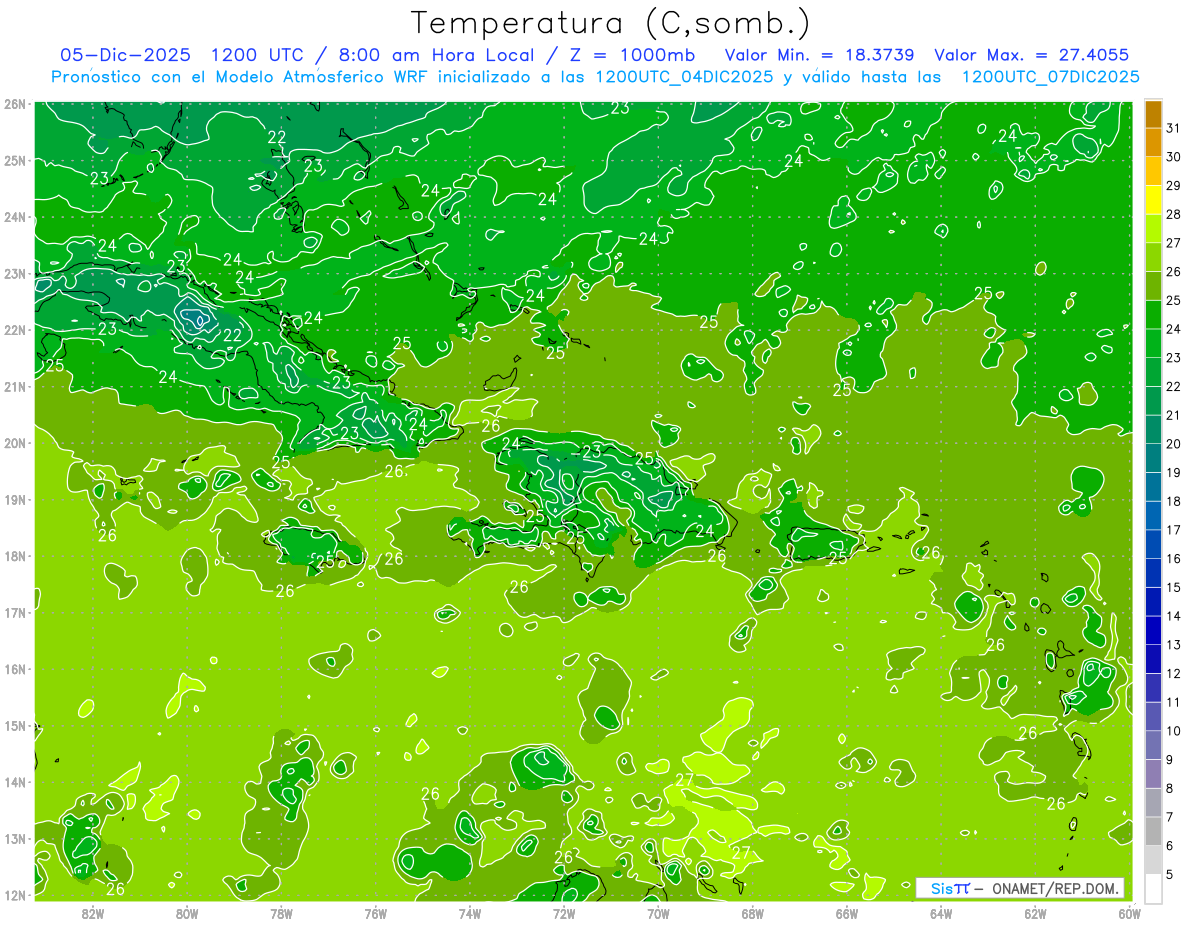Click the 25N latitude axis label
Viewport: 1200px width, 927px height.
(x=14, y=160)
